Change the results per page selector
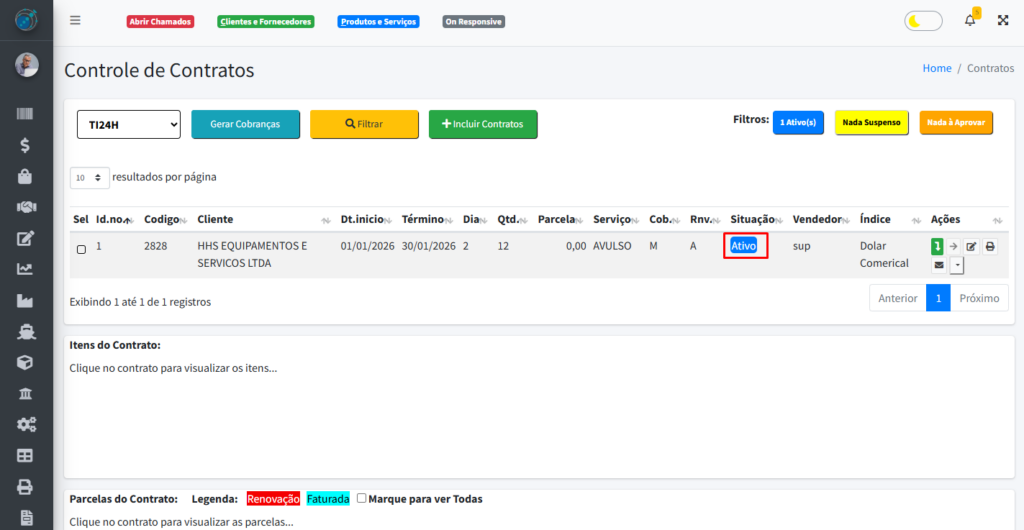1024x530 pixels. [89, 177]
